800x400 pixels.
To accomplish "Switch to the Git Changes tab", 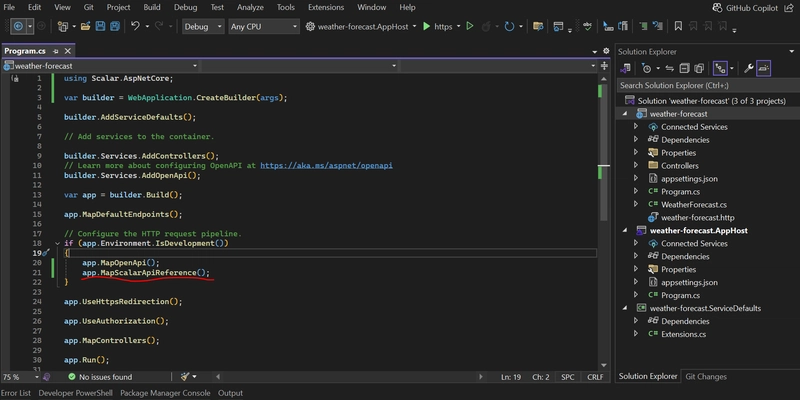I will pos(706,377).
